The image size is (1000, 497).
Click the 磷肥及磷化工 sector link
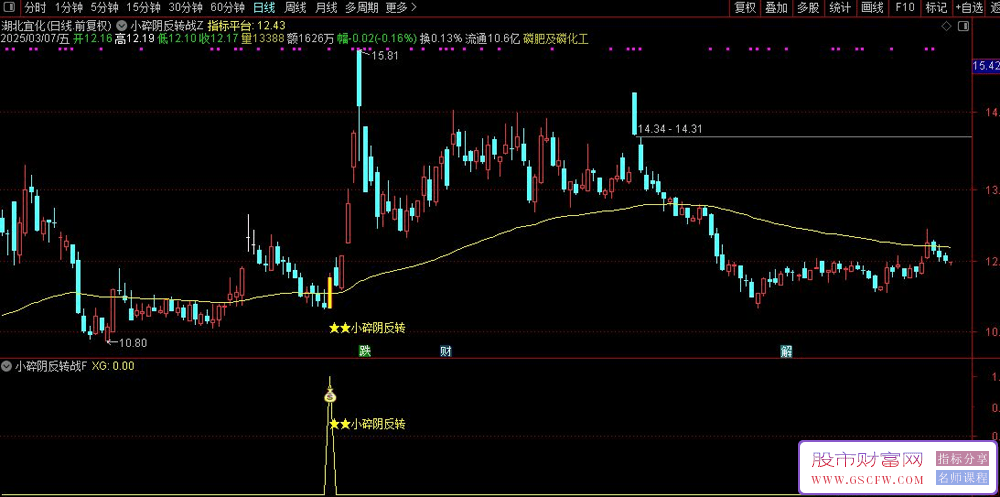coord(556,38)
